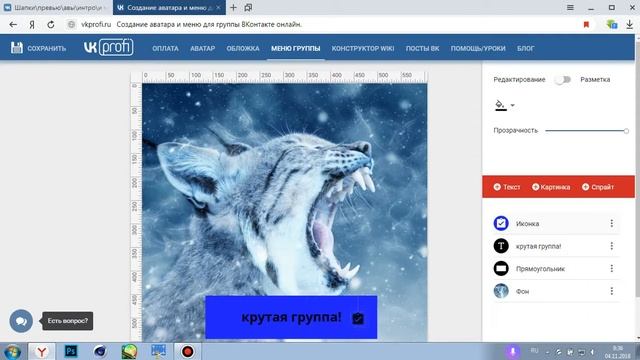
Task: Open the КОНСТРУКТОР WIKI section
Action: (363, 48)
